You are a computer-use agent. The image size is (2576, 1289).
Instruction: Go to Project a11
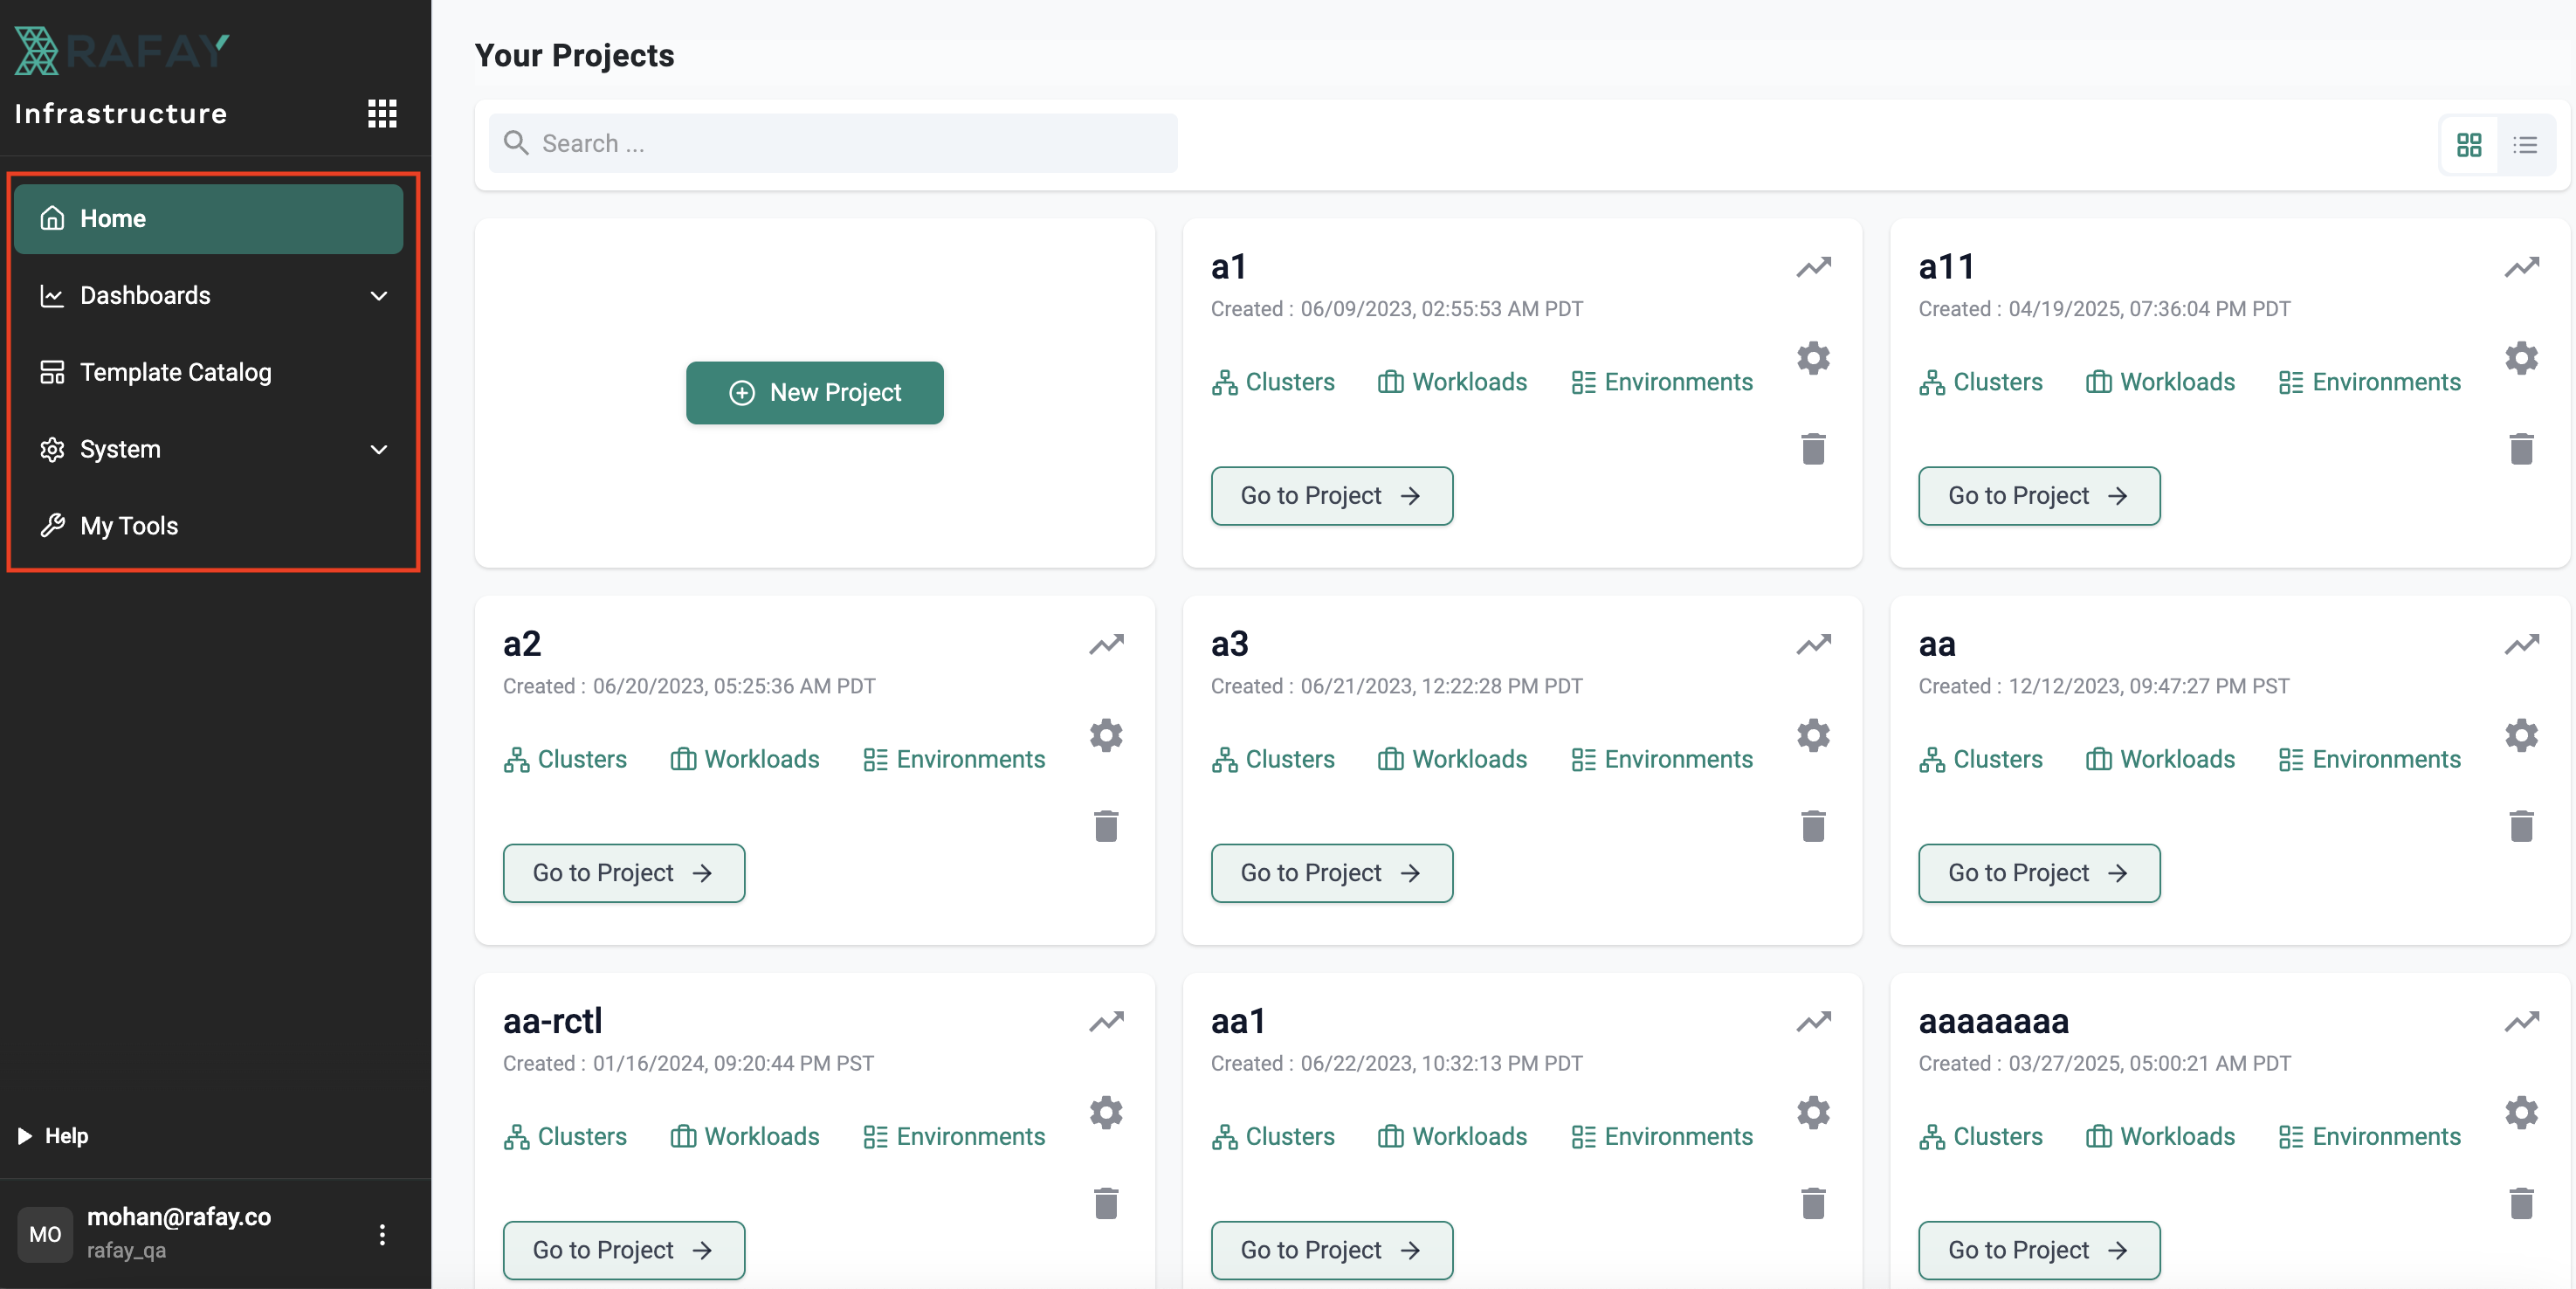click(x=2039, y=496)
